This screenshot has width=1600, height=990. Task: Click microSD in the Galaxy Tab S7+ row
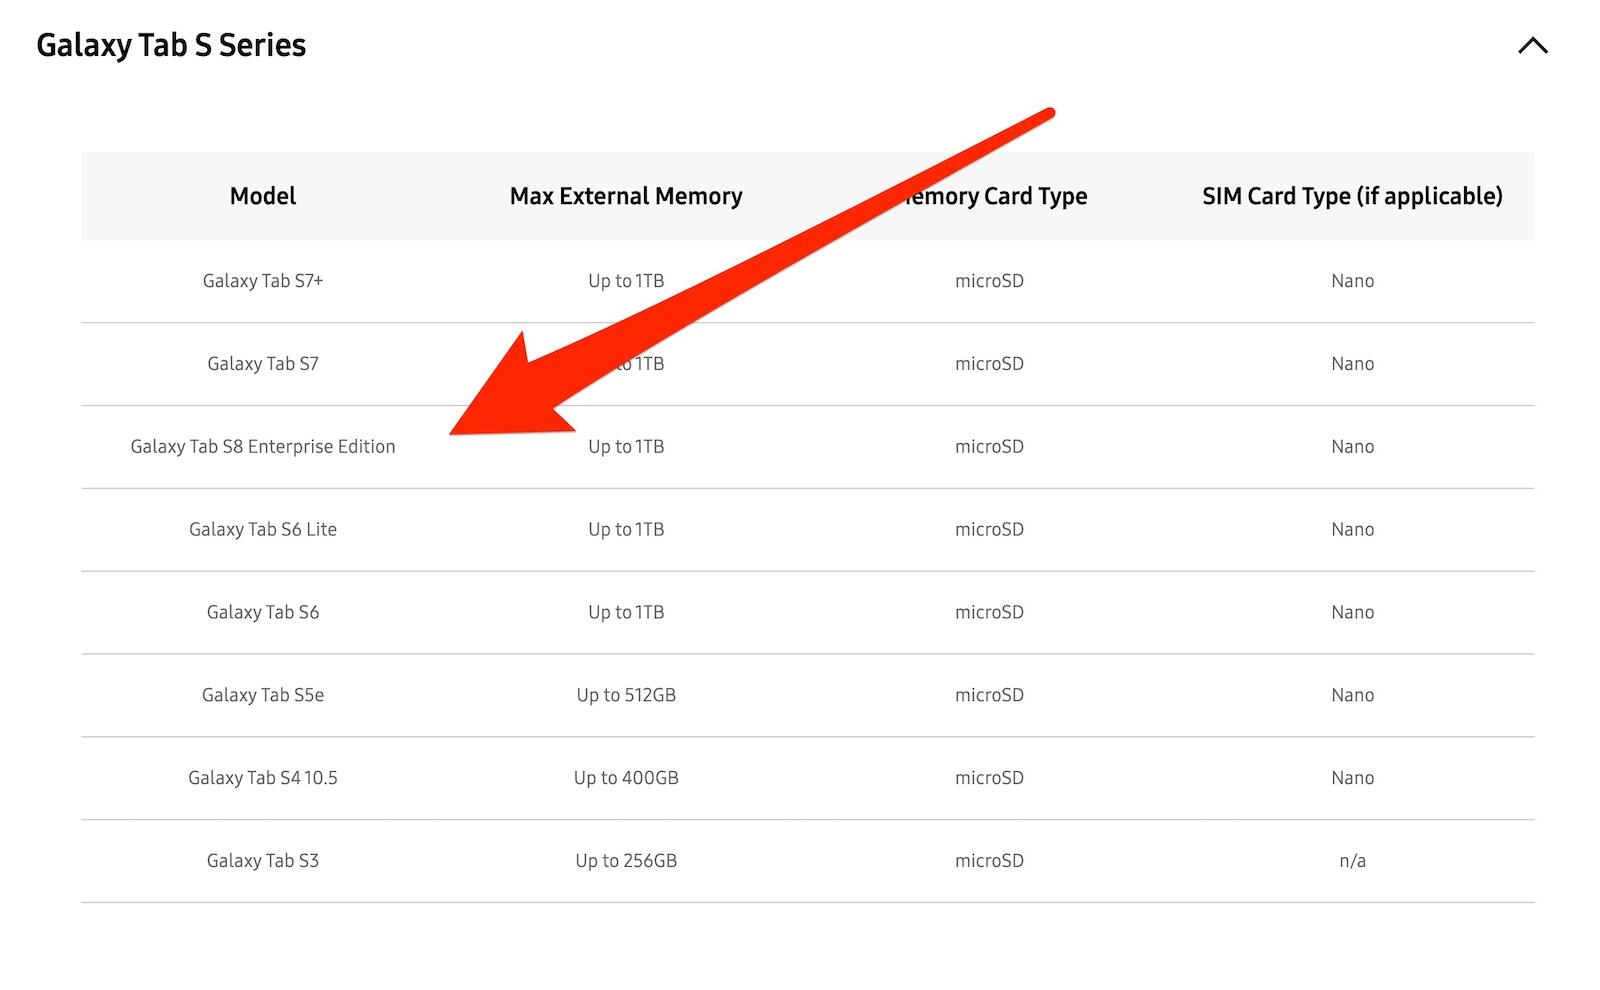coord(989,281)
